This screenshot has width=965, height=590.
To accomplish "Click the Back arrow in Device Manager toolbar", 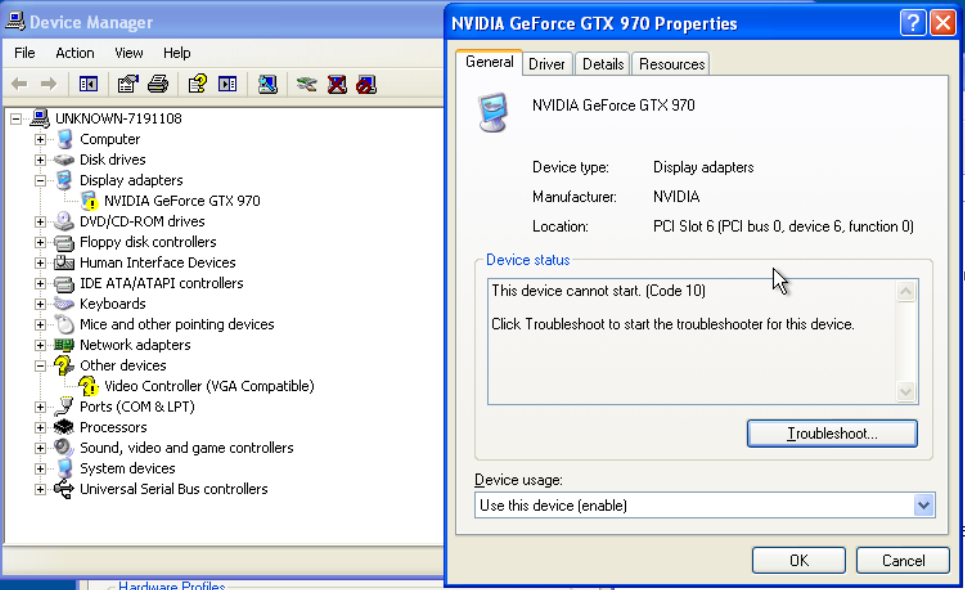I will click(20, 84).
